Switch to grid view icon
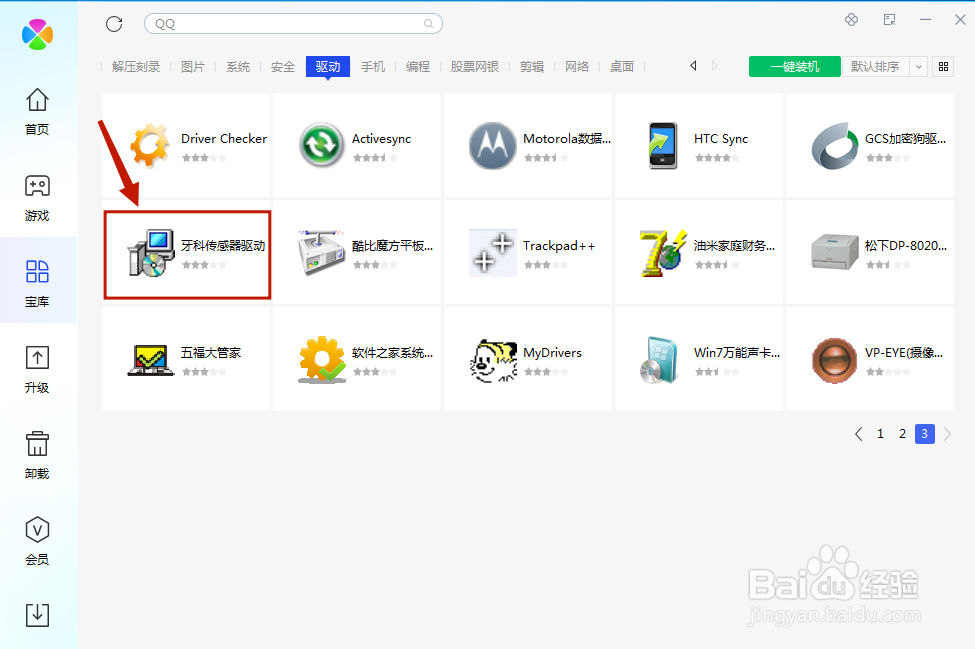975x649 pixels. coord(943,67)
